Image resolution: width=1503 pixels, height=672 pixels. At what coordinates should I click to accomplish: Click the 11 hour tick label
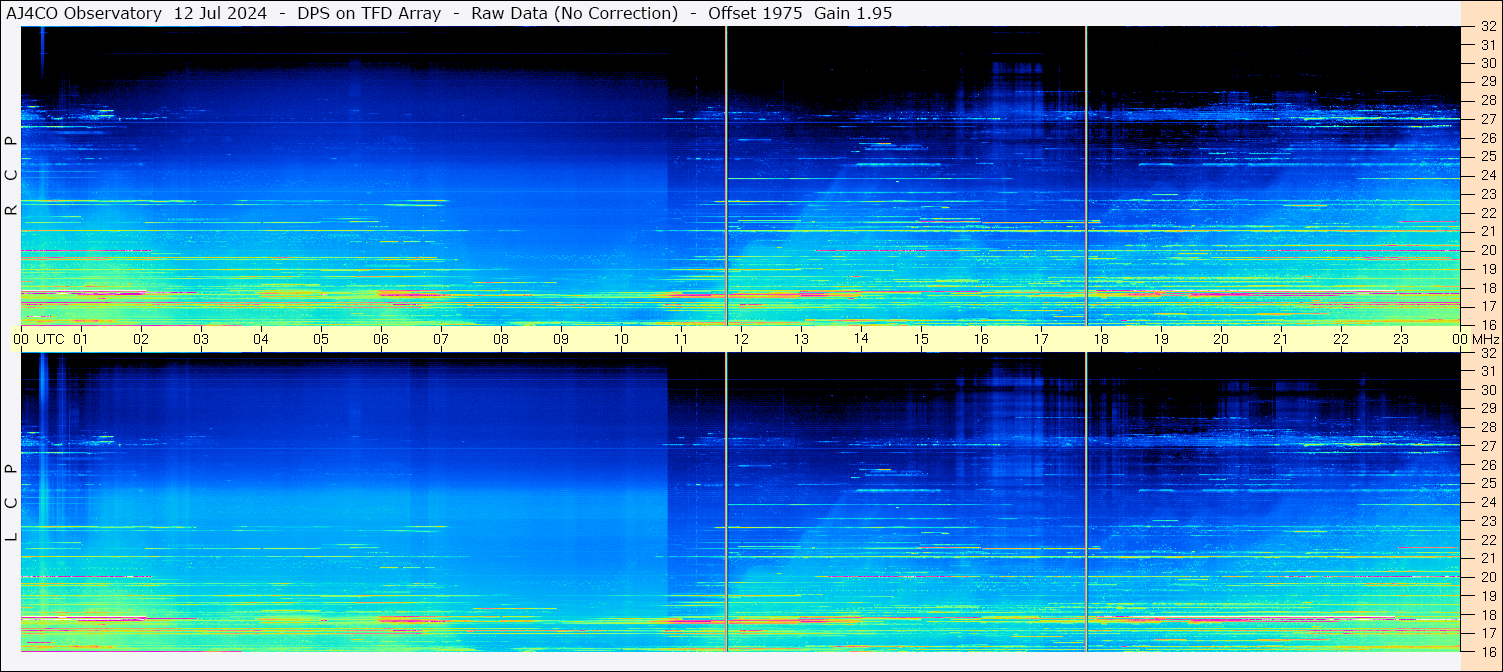(x=681, y=339)
